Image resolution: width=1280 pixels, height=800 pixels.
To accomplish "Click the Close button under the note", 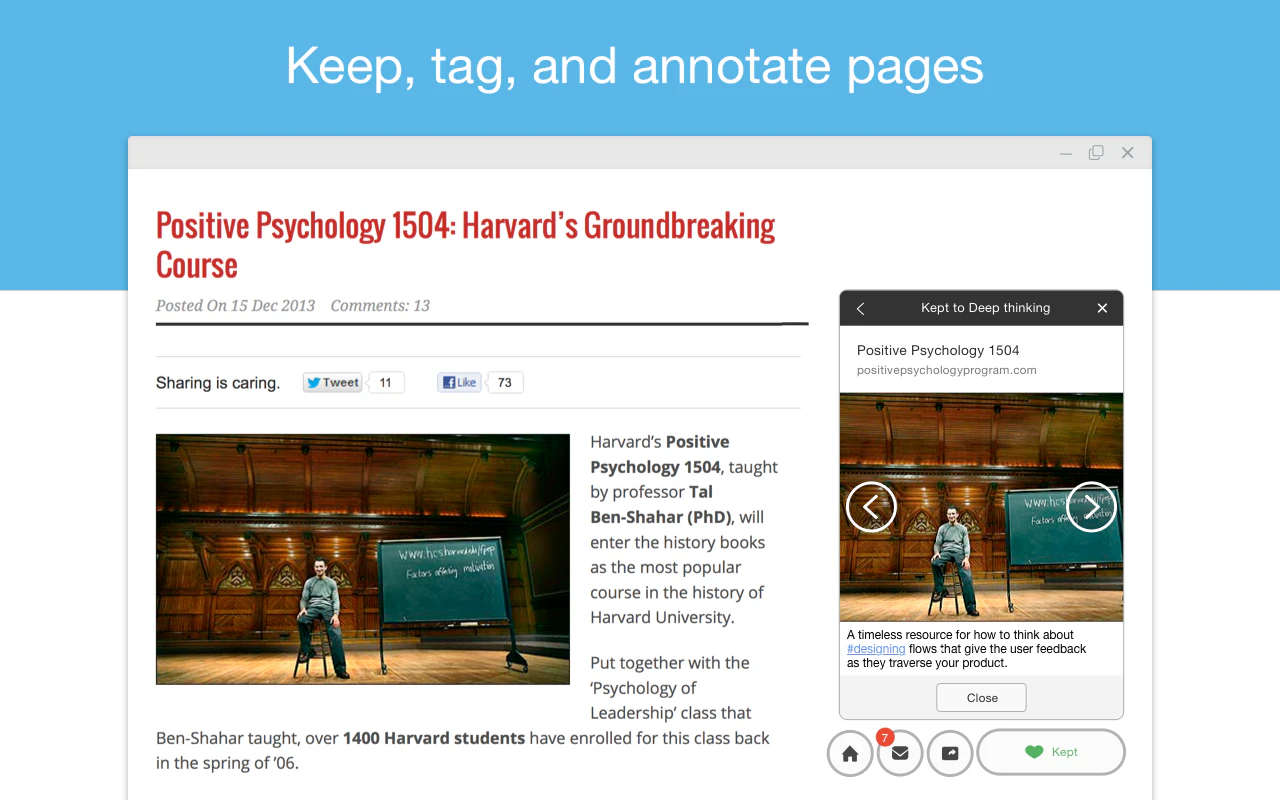I will [981, 698].
